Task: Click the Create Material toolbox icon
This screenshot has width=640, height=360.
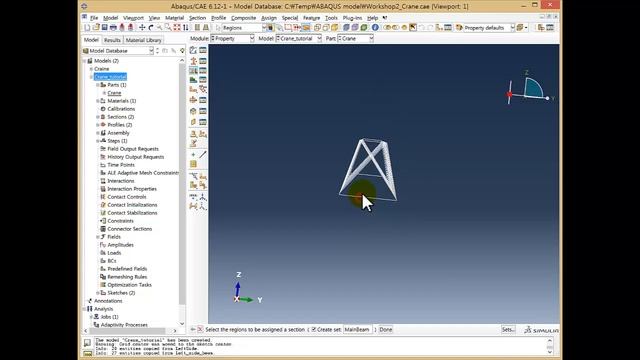Action: [193, 50]
